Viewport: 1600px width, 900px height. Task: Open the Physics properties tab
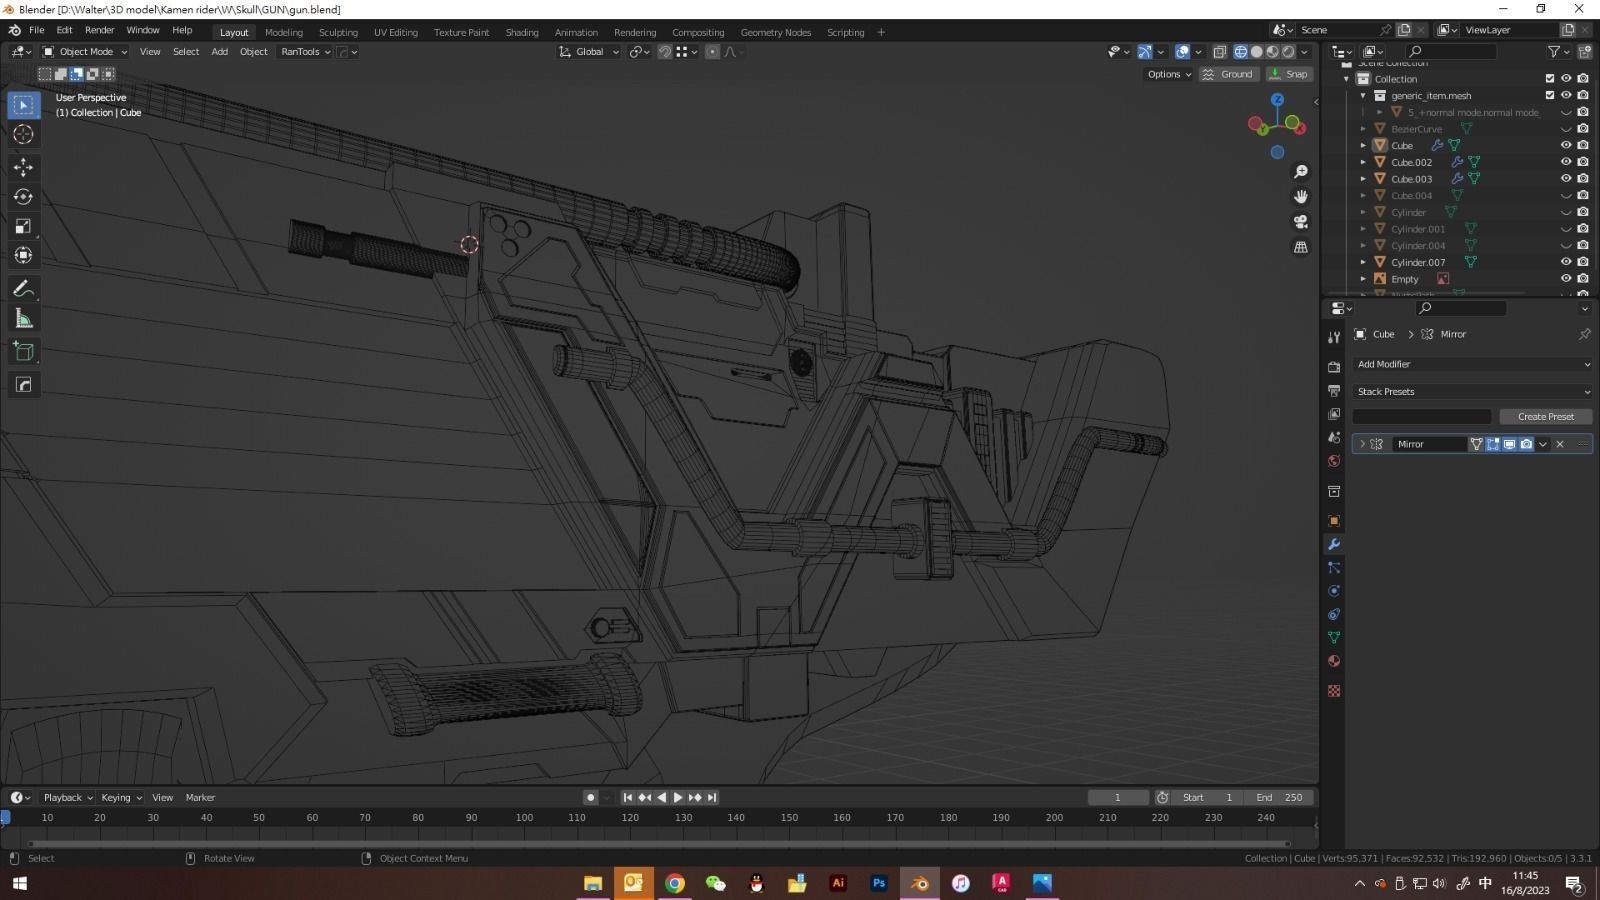click(x=1333, y=591)
